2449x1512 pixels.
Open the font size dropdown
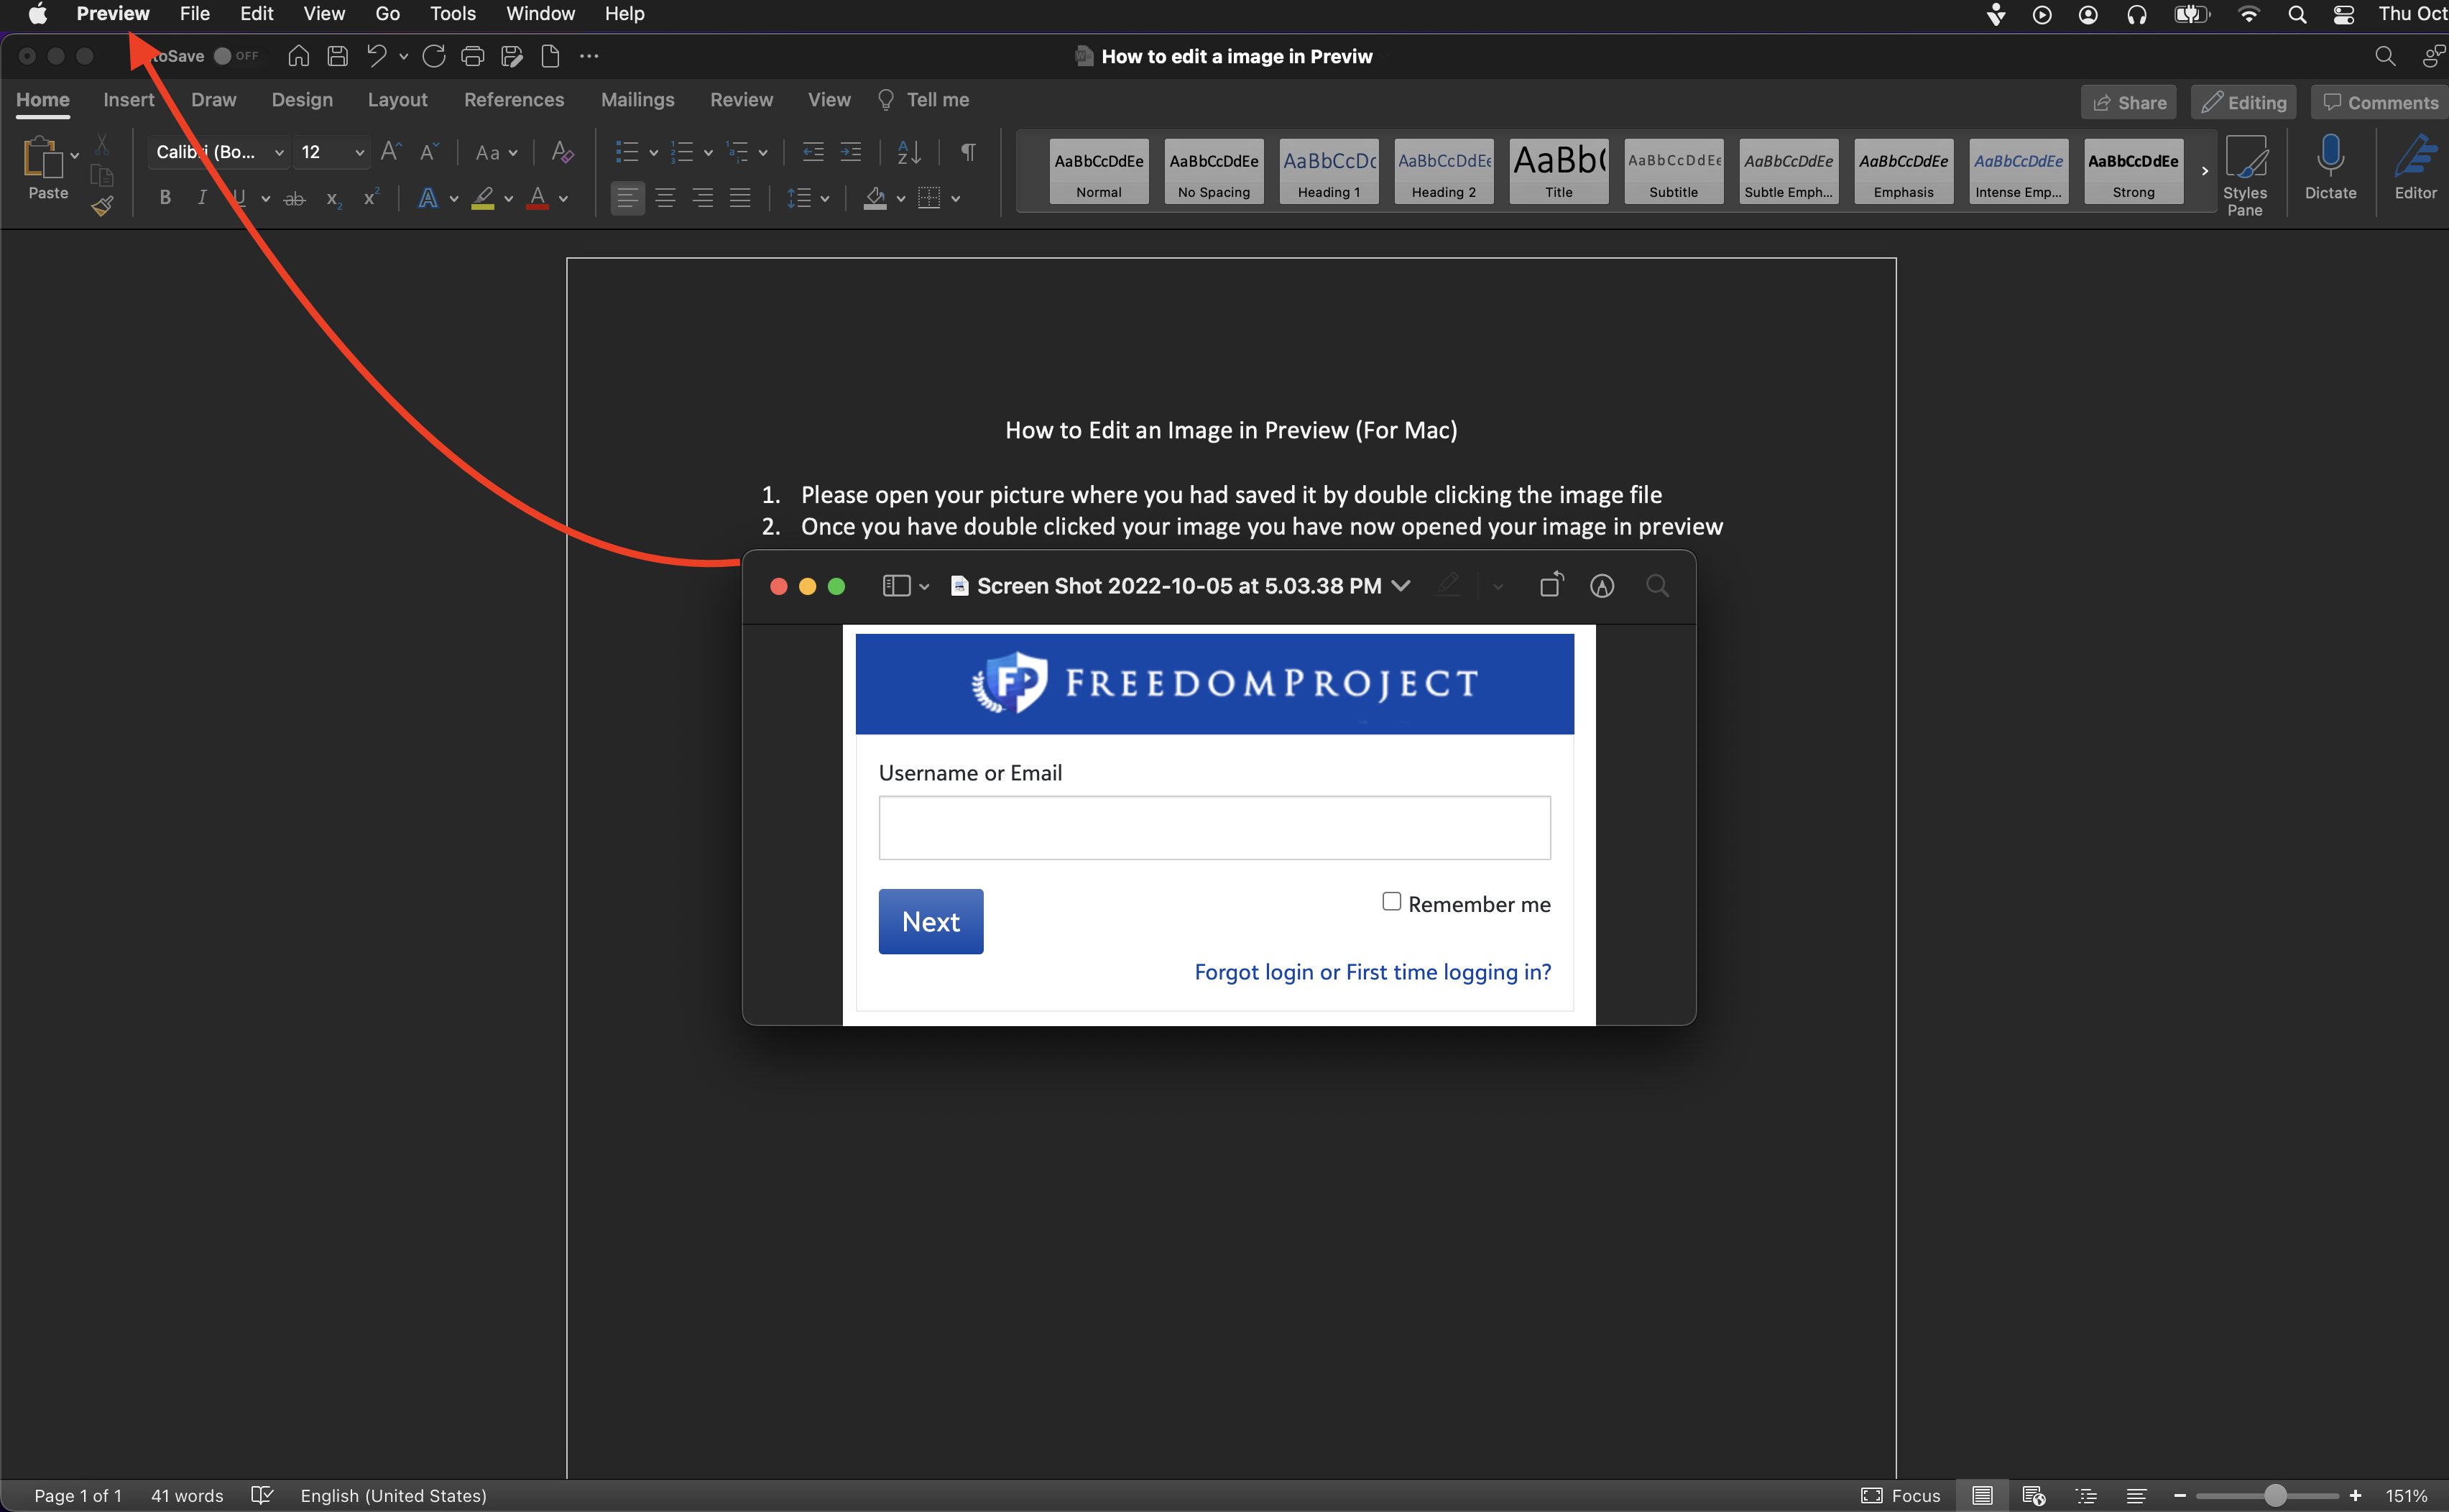coord(359,152)
